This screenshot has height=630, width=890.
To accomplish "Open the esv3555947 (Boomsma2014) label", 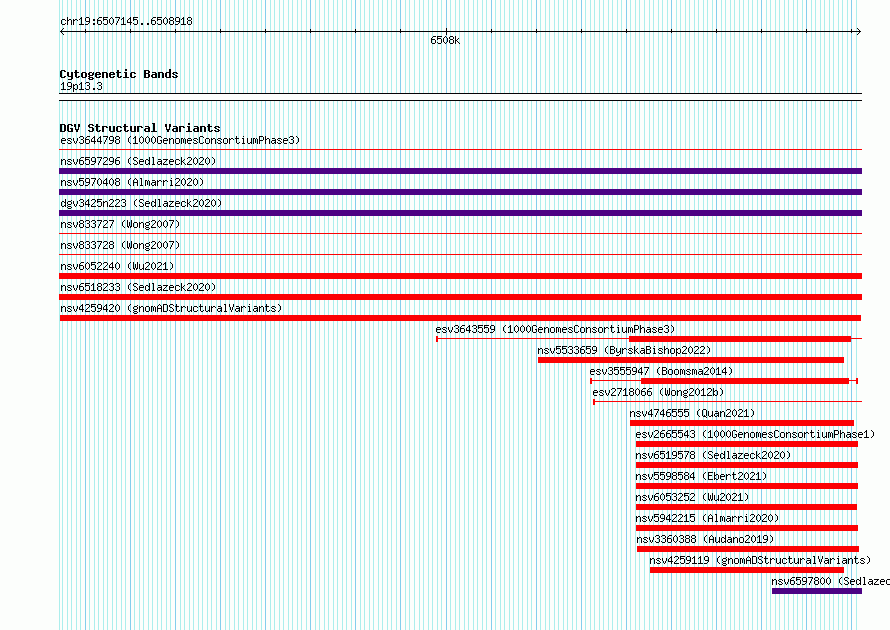I will [x=661, y=371].
